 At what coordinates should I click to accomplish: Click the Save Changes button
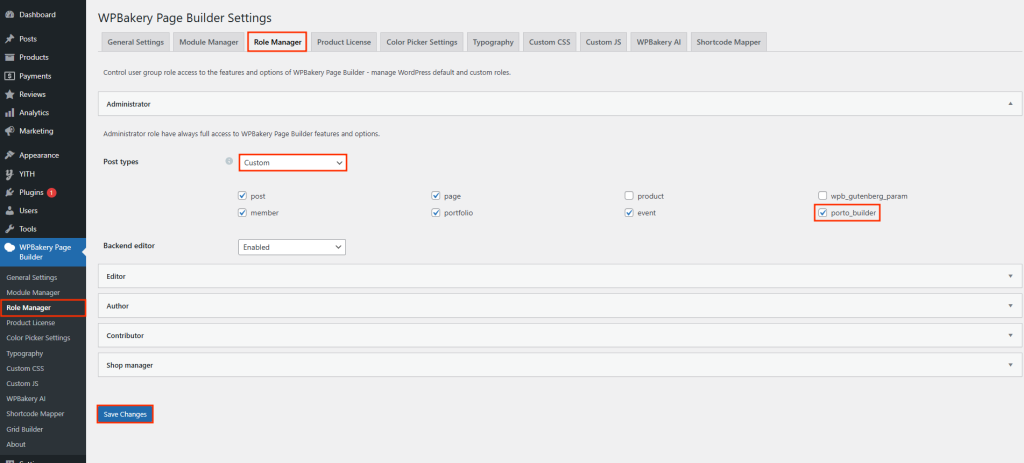[125, 414]
